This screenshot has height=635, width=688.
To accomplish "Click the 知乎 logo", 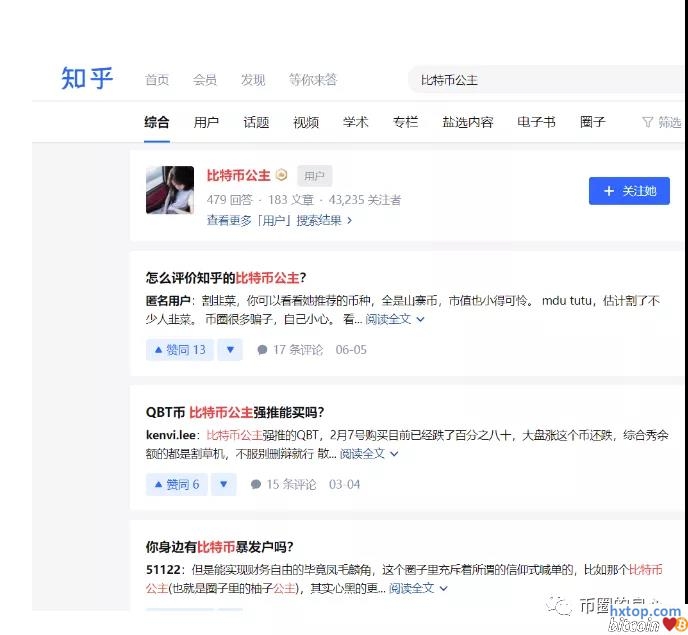I will [x=87, y=79].
